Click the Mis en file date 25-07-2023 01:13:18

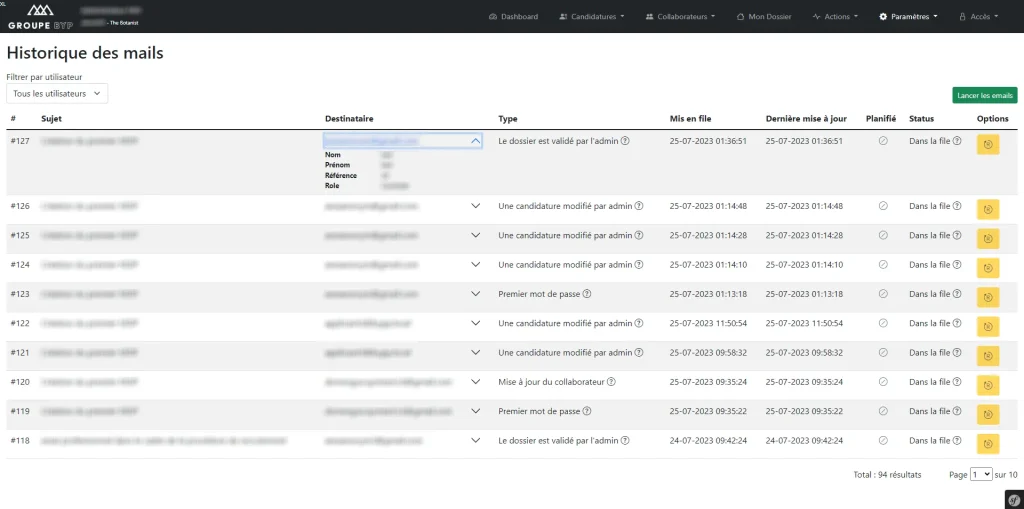pyautogui.click(x=709, y=294)
